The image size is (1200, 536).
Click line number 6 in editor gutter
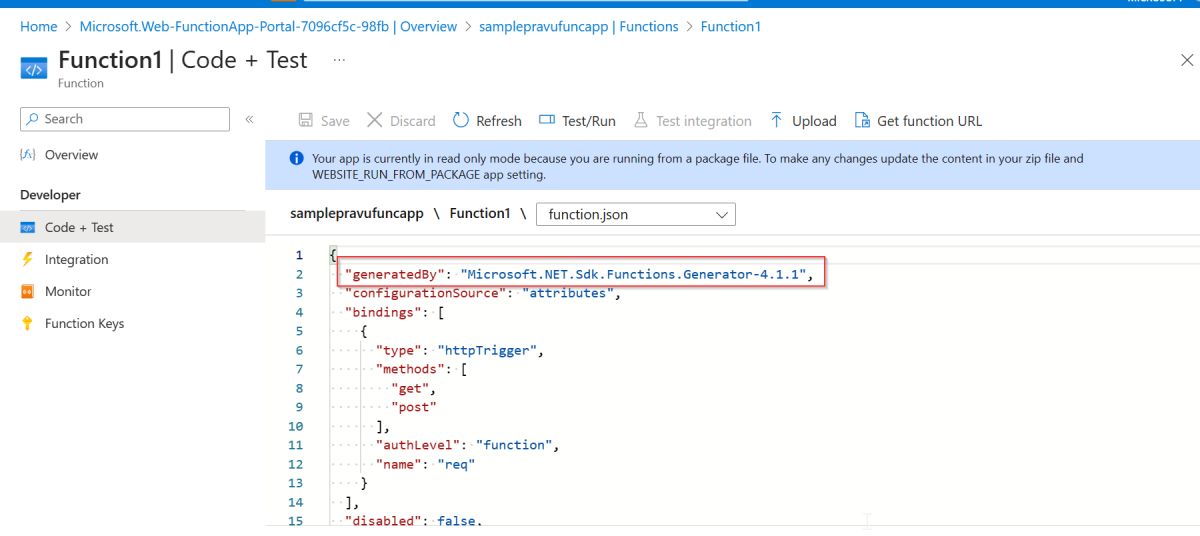pyautogui.click(x=298, y=350)
